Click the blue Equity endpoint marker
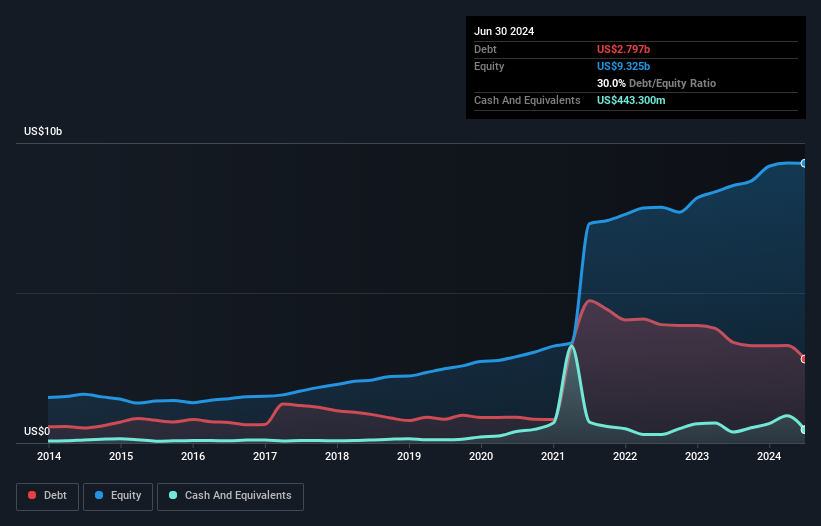The height and width of the screenshot is (526, 821). click(x=804, y=164)
